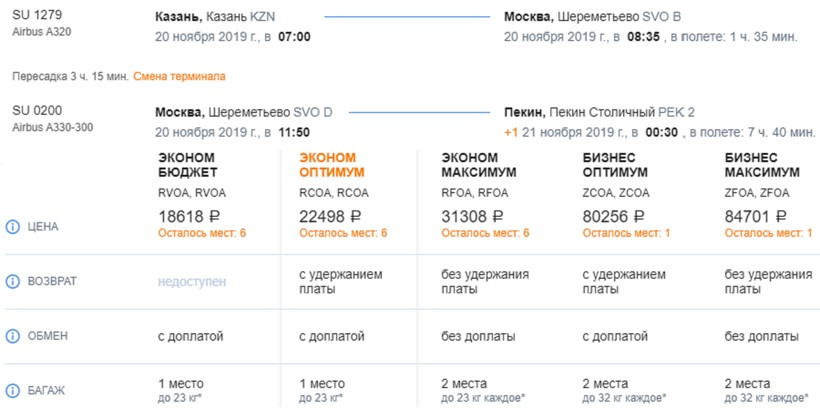Click info icon beside ВОЗВРАТ row
Viewport: 820px width, 408px height.
pos(13,283)
